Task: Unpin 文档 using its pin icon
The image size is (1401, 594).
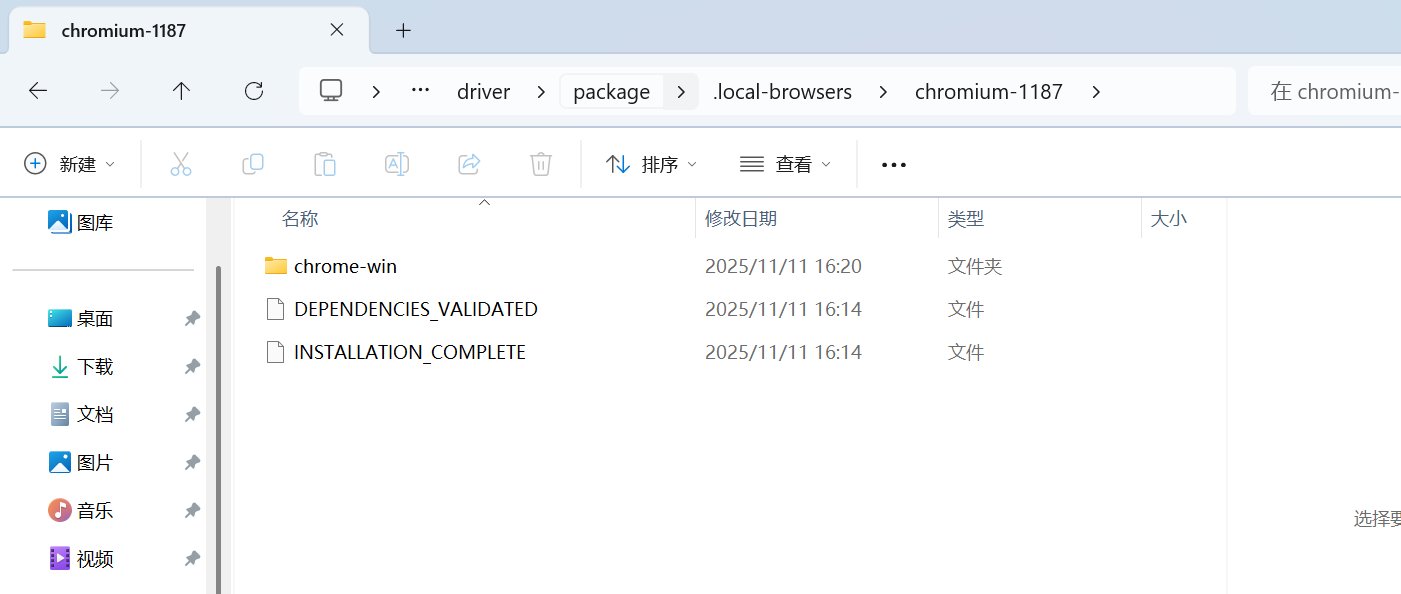Action: pyautogui.click(x=192, y=414)
